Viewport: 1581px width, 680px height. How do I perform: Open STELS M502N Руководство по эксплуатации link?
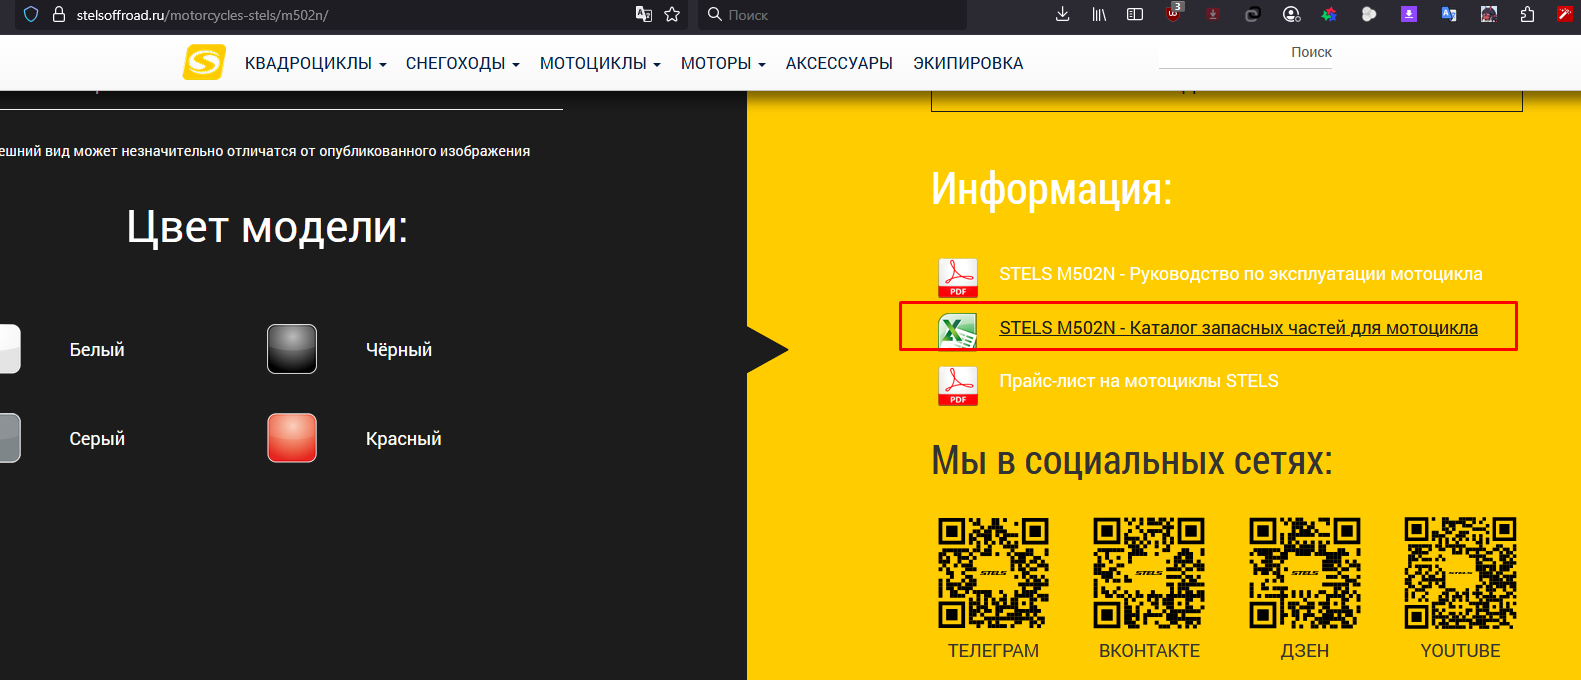[1241, 274]
